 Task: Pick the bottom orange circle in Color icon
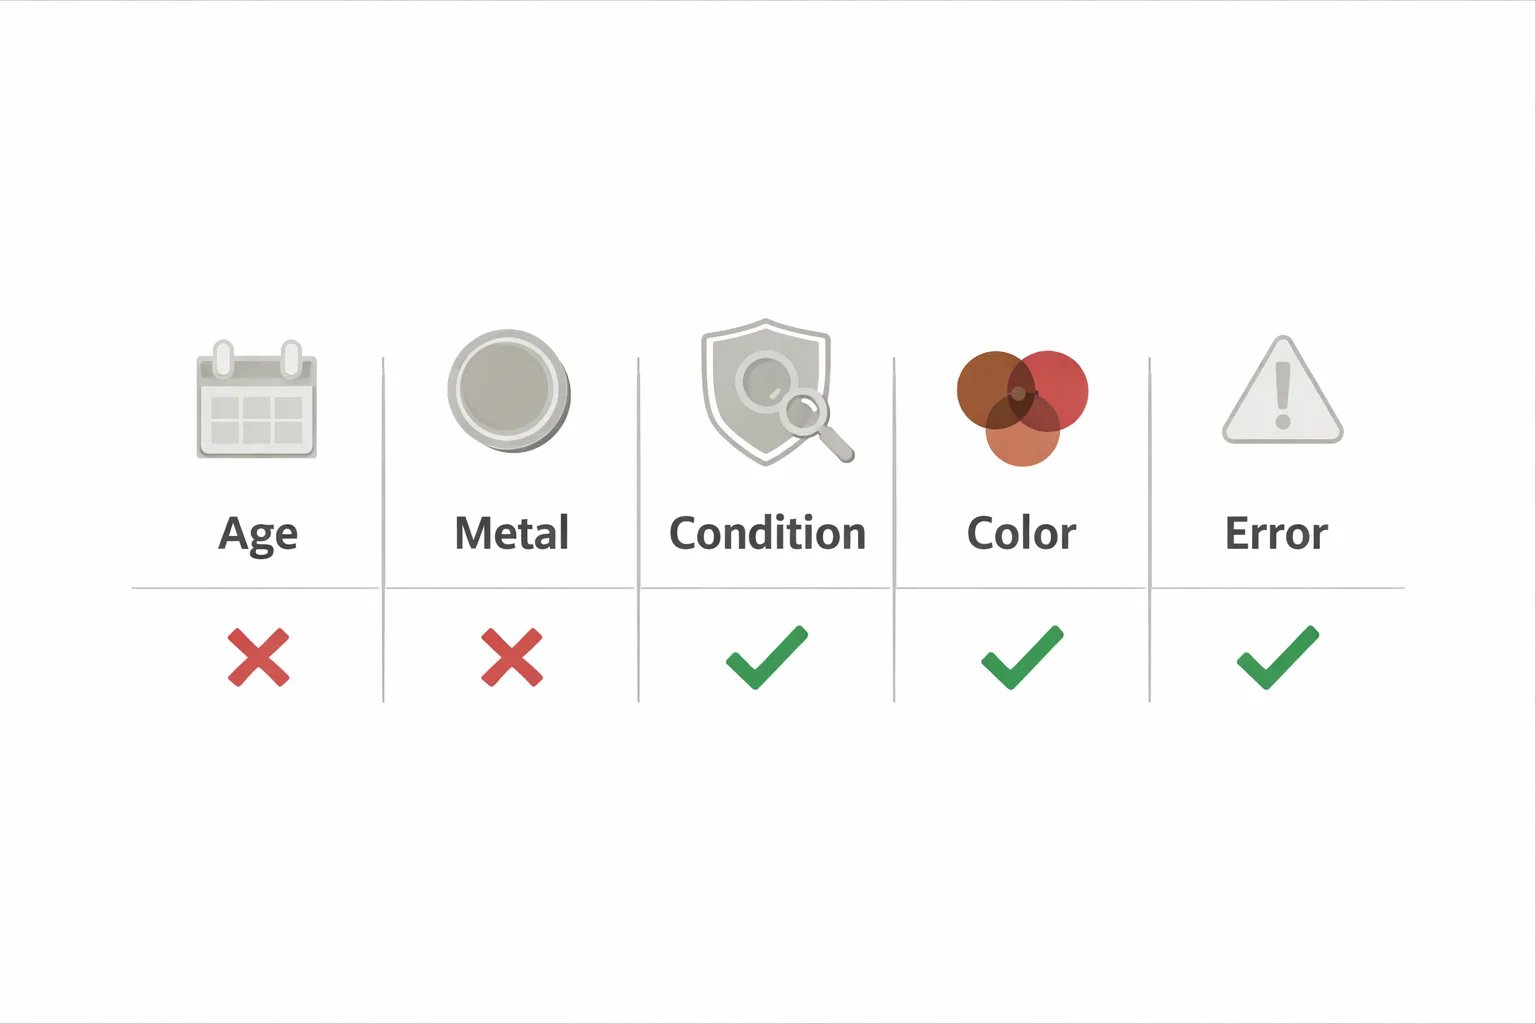pos(1023,440)
